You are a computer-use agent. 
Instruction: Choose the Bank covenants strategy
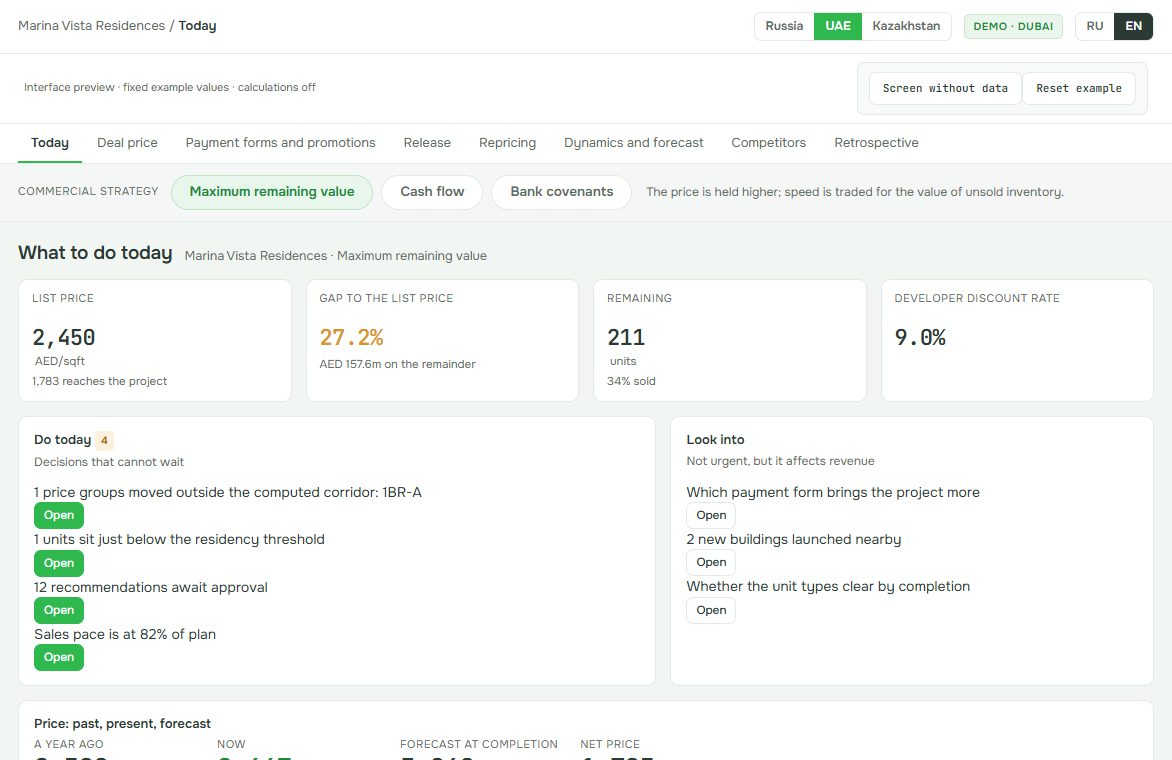[x=561, y=192]
